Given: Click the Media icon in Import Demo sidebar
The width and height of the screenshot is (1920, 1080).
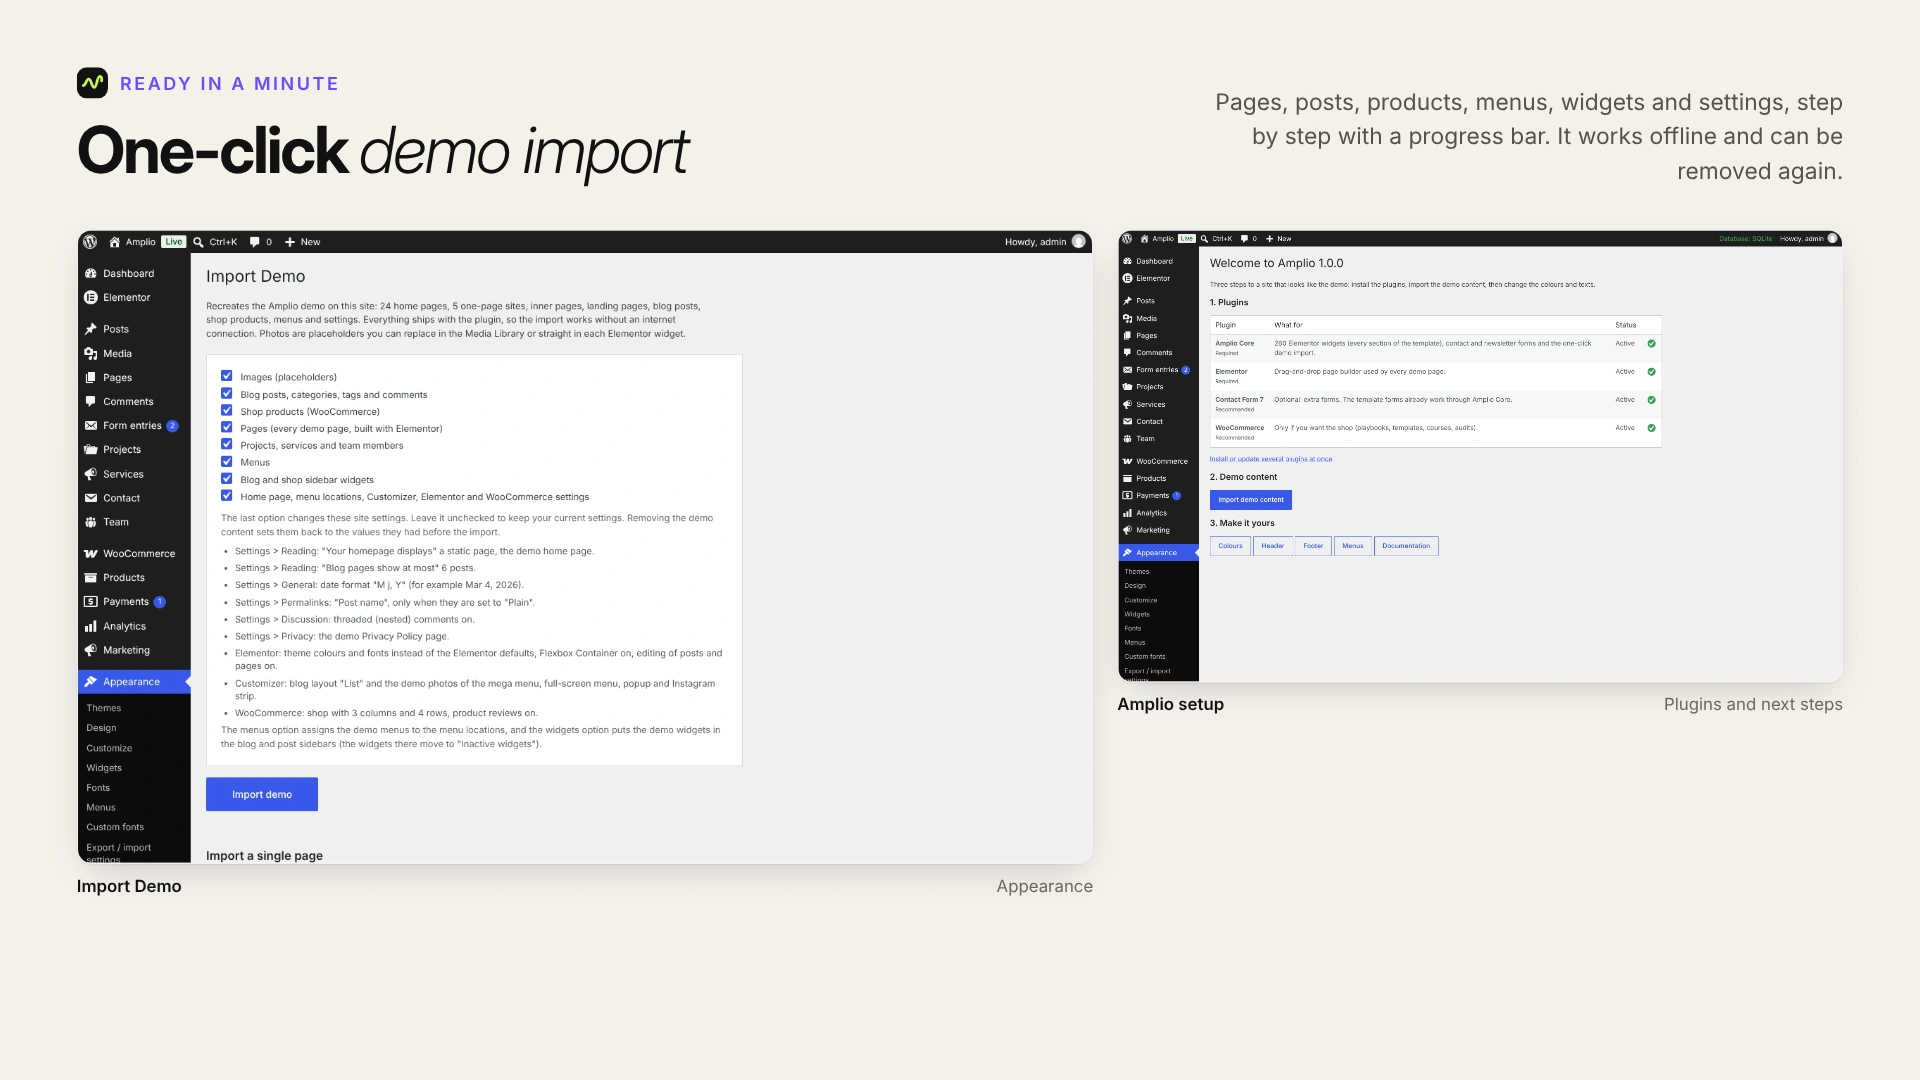Looking at the screenshot, I should 91,353.
